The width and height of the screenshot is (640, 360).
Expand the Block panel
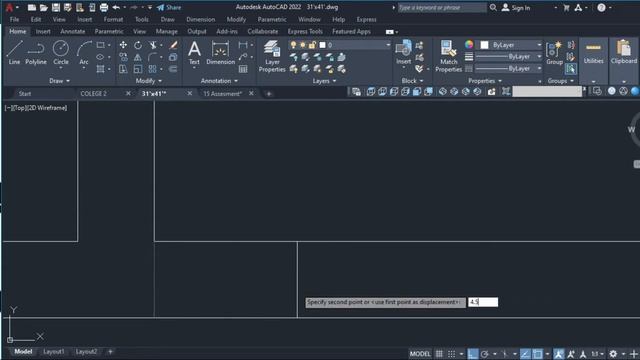[x=412, y=81]
